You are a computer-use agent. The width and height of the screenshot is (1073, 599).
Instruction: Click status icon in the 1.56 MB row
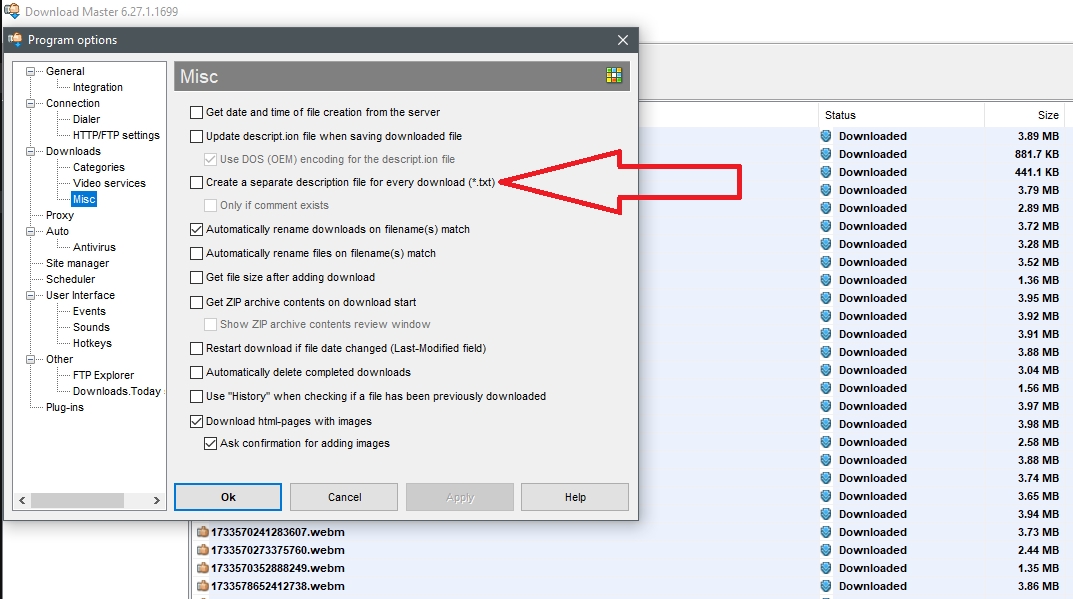826,388
